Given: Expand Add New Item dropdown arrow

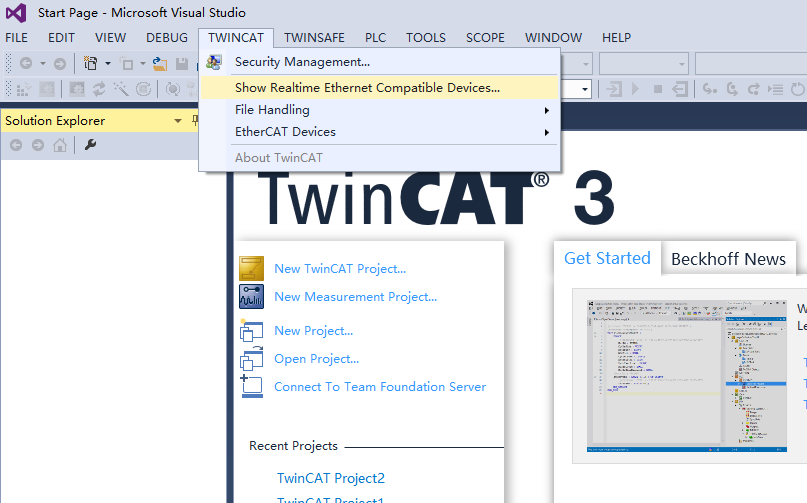Looking at the screenshot, I should [143, 64].
